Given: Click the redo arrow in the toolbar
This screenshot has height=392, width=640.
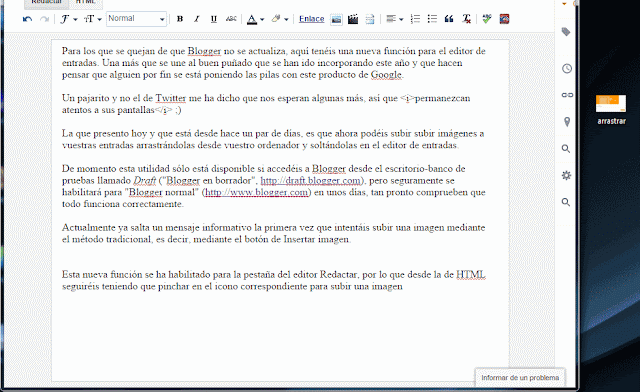Looking at the screenshot, I should [x=44, y=19].
